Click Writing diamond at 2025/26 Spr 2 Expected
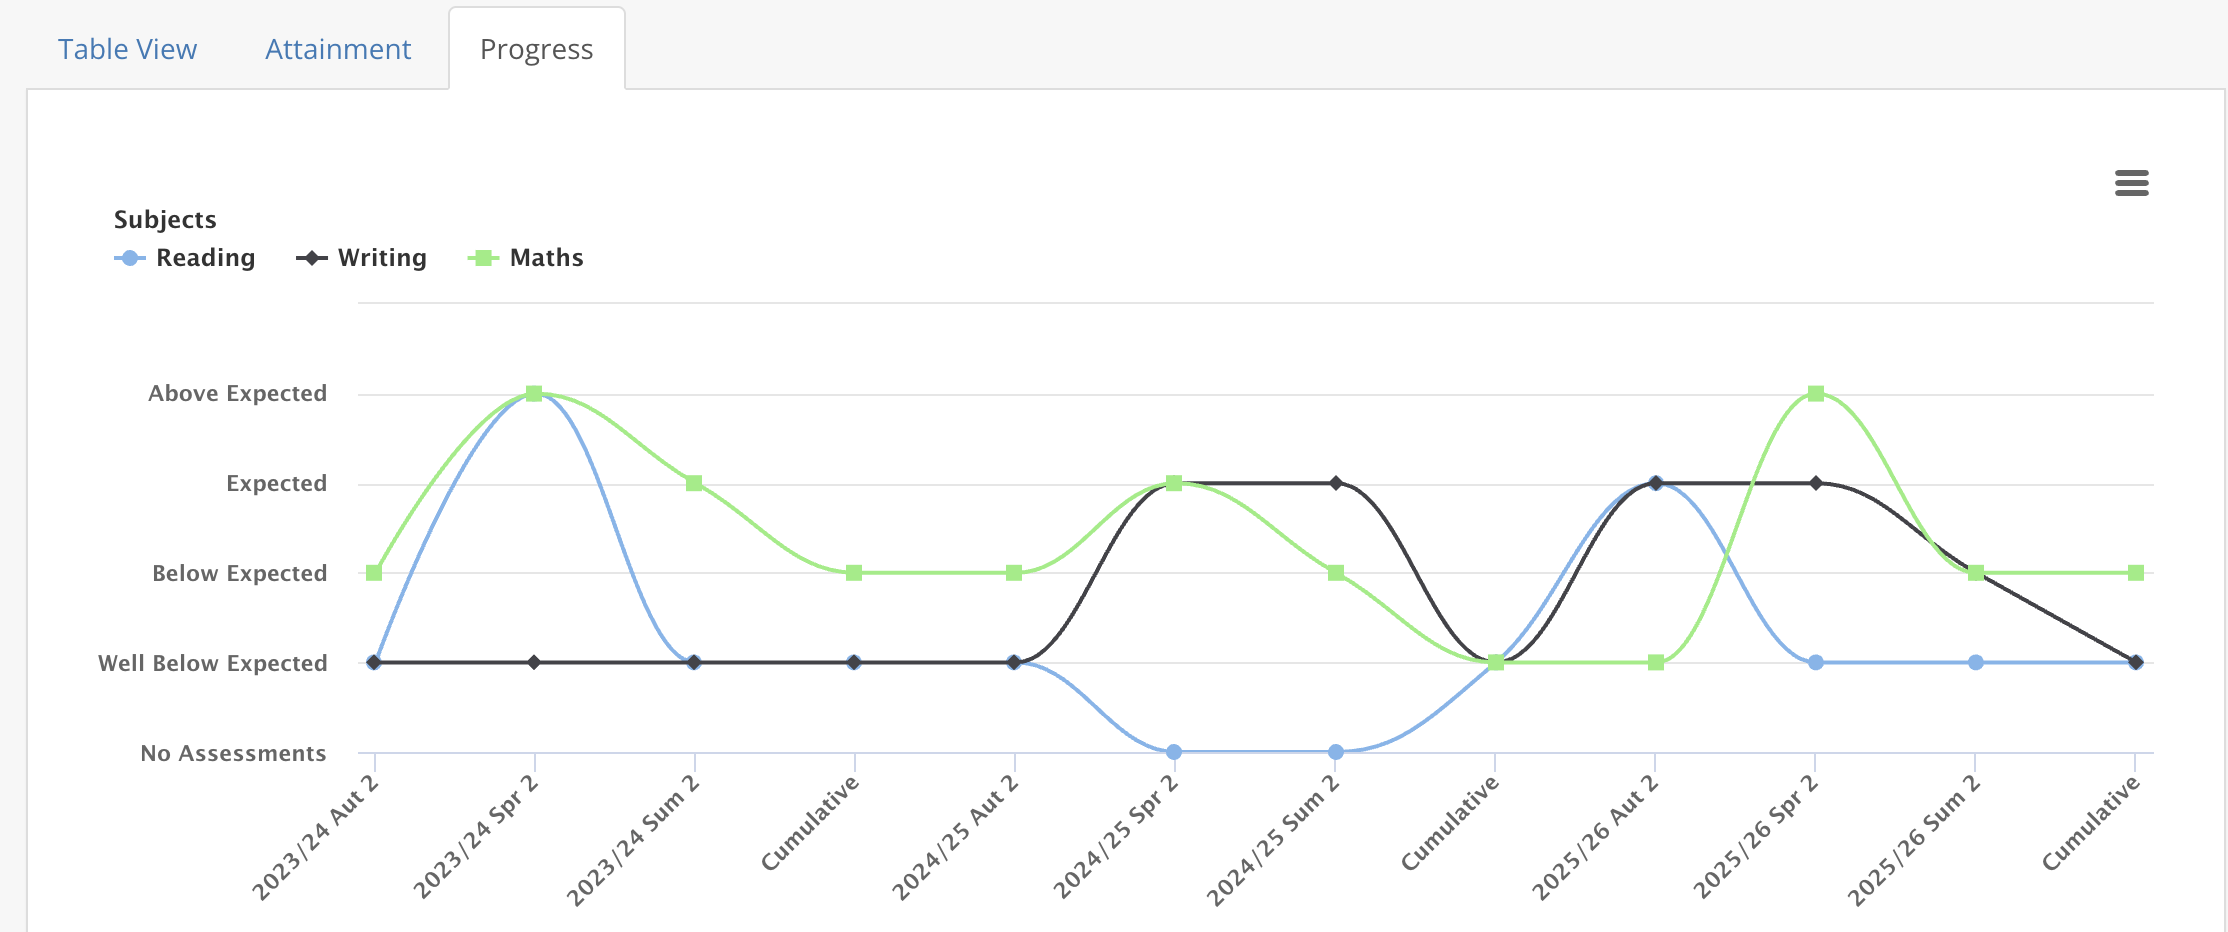This screenshot has width=2228, height=932. 1816,483
